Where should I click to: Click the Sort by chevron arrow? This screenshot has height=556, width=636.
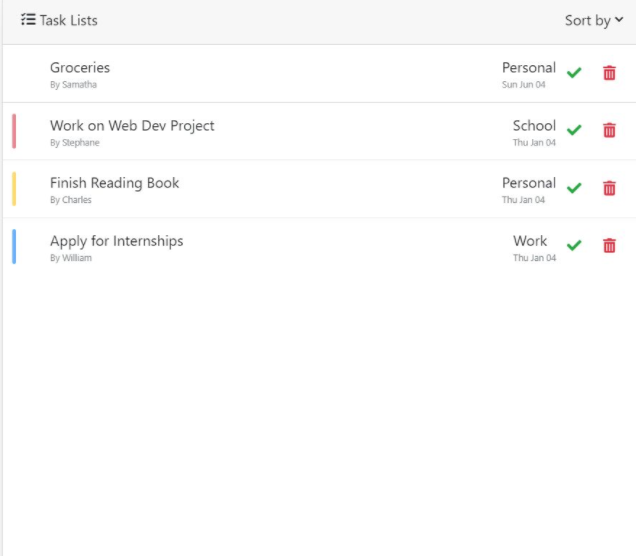point(619,20)
